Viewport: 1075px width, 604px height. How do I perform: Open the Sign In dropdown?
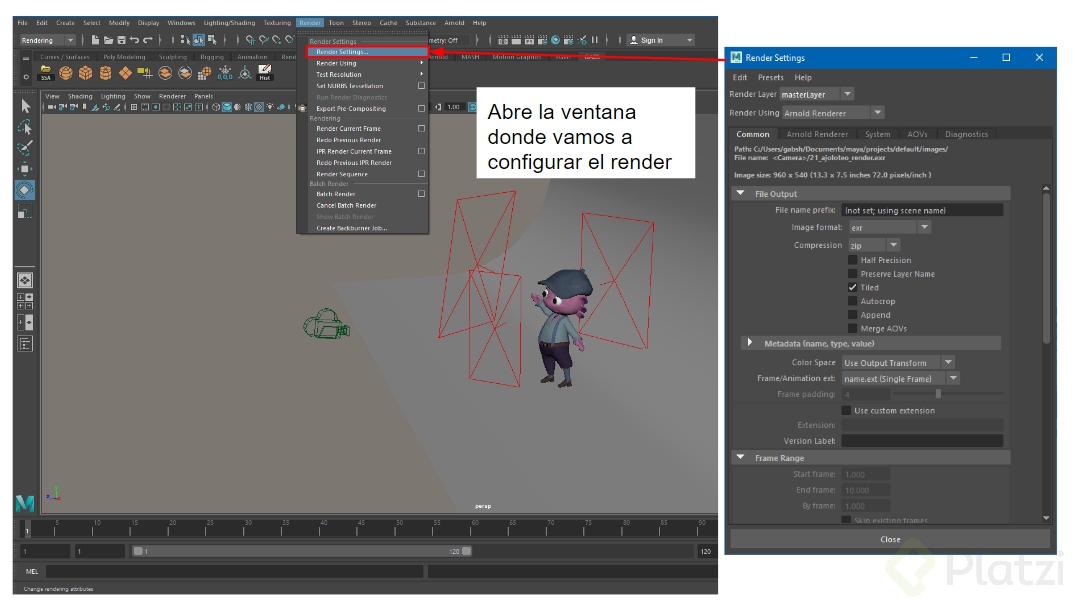point(662,40)
